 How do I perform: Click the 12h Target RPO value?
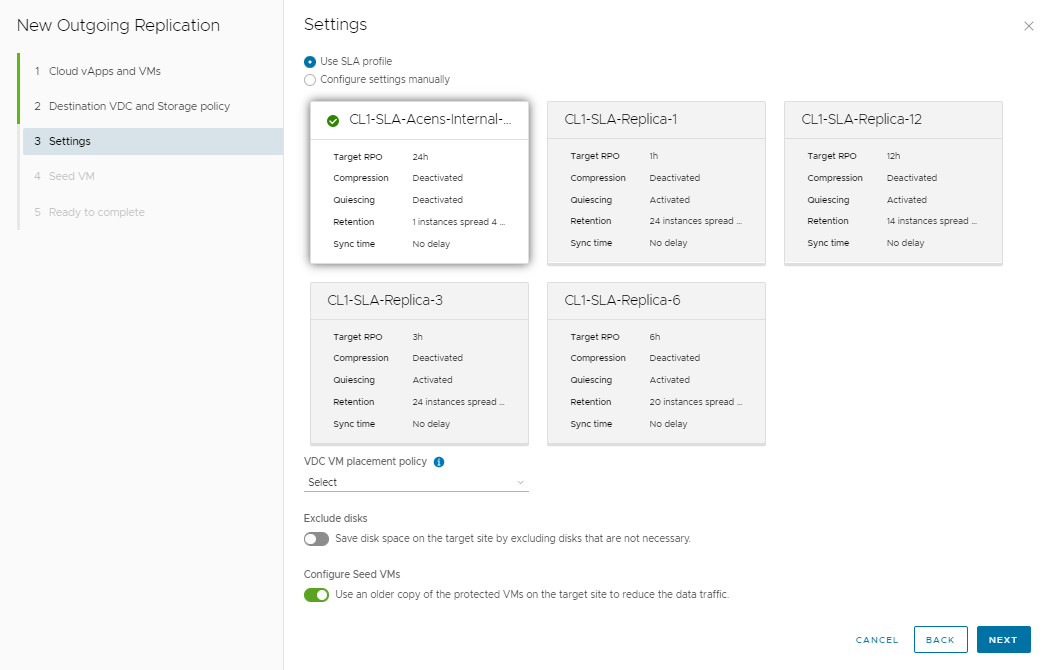(893, 156)
